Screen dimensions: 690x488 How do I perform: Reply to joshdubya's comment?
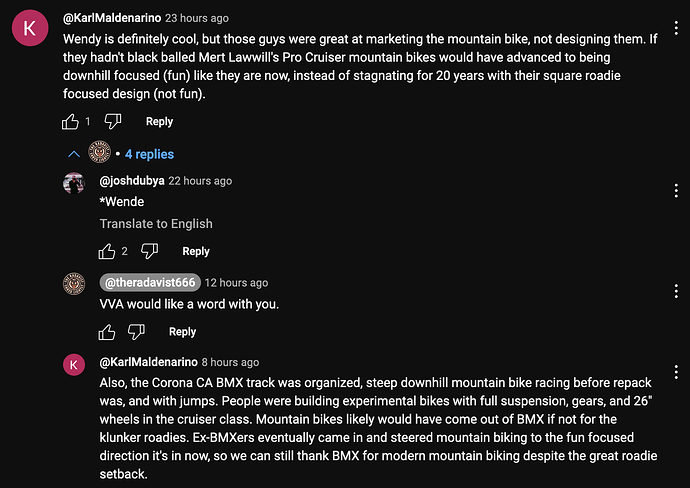[196, 251]
